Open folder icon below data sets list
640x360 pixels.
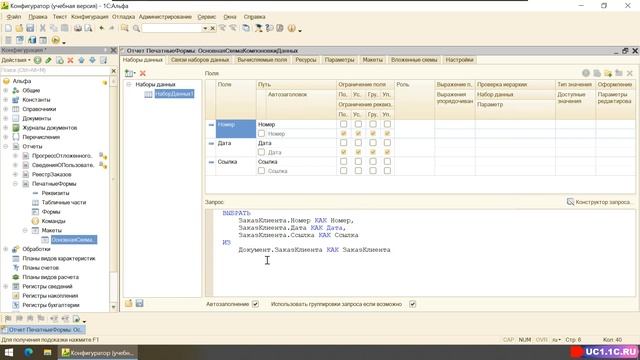[129, 303]
